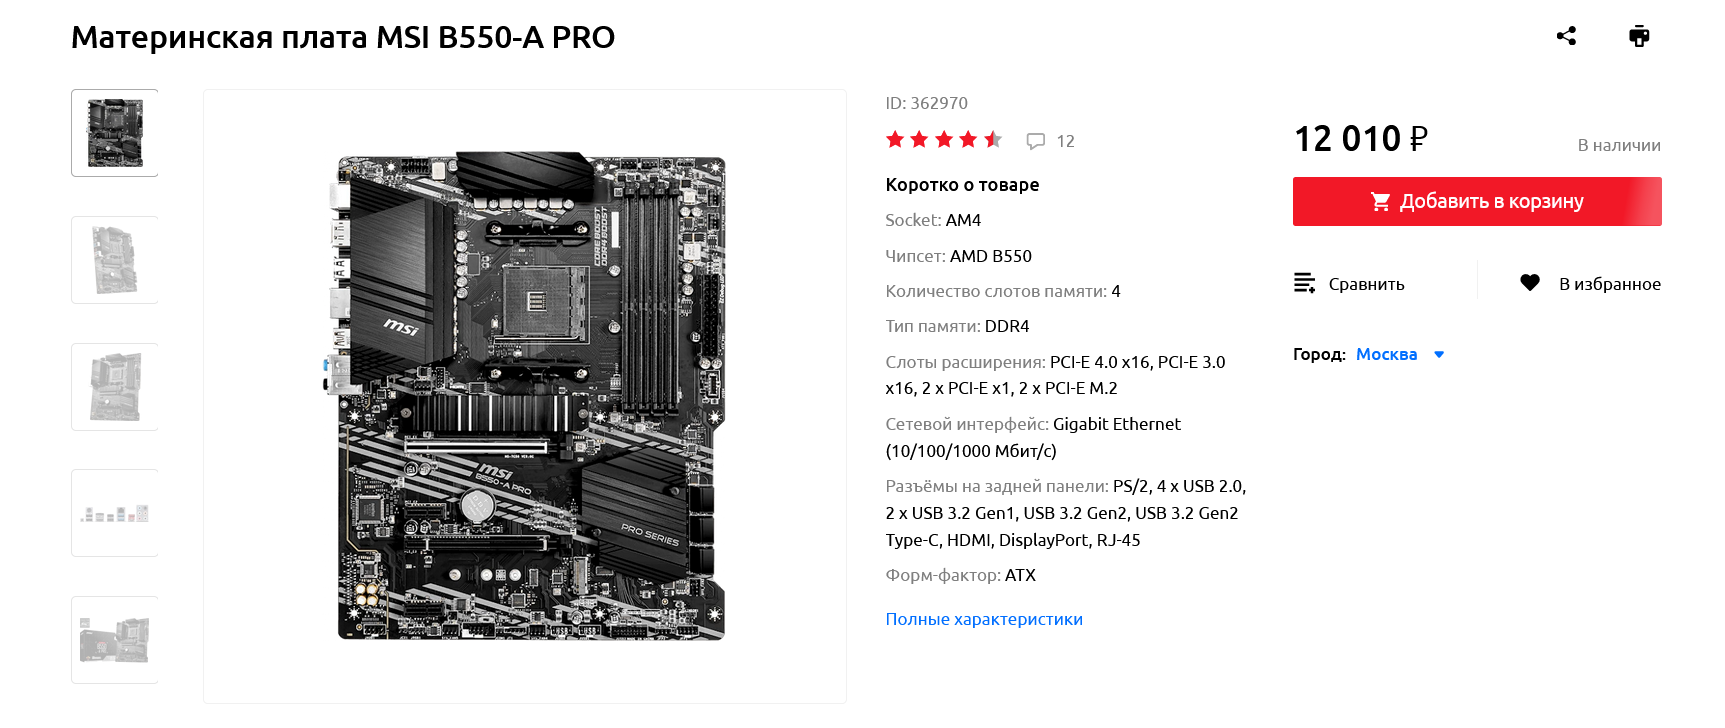1725x728 pixels.
Task: Click the heart favorites icon
Action: click(x=1530, y=283)
